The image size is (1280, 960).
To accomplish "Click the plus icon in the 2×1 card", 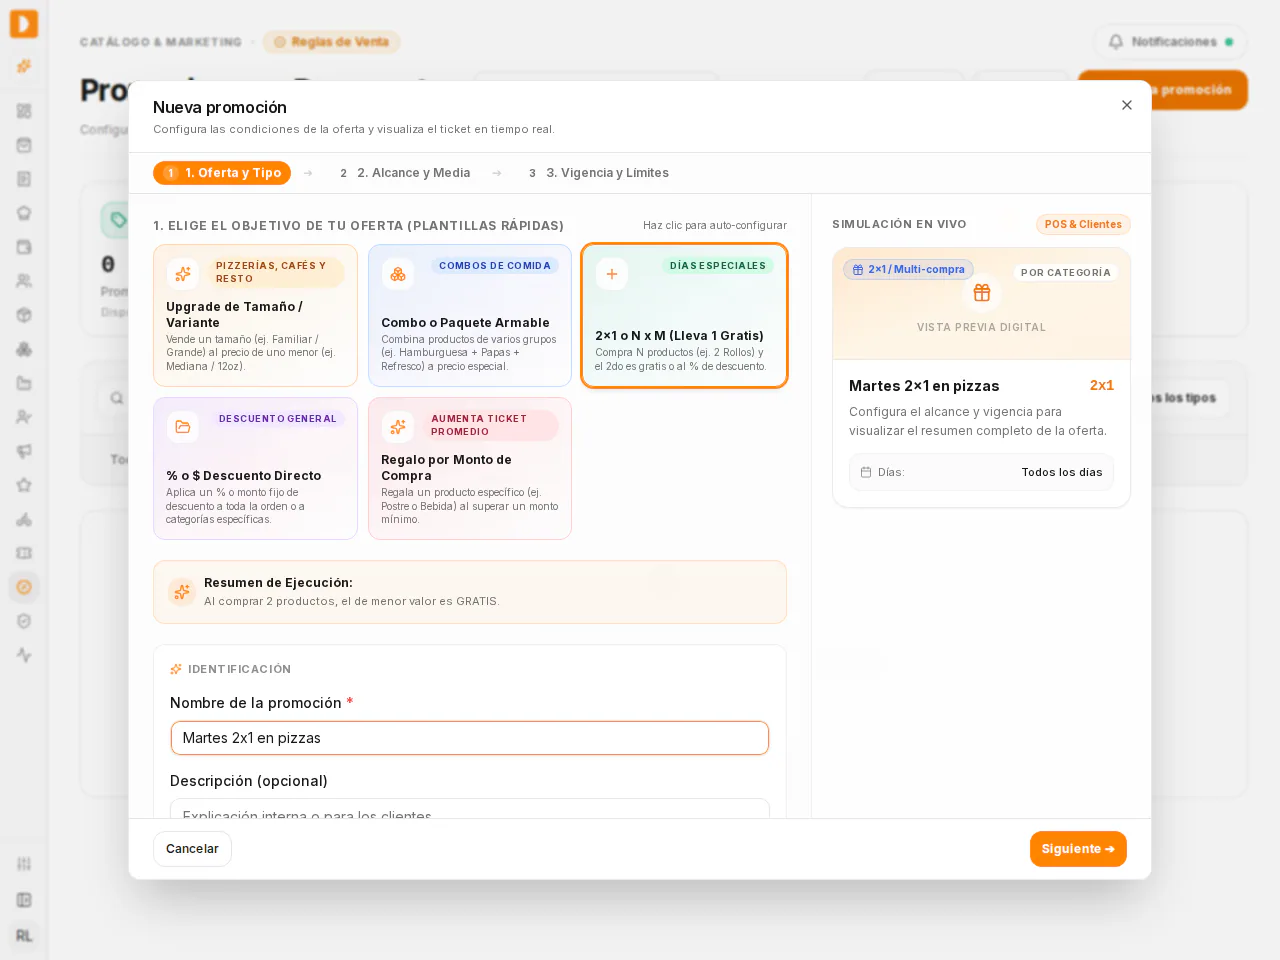I will (x=612, y=274).
